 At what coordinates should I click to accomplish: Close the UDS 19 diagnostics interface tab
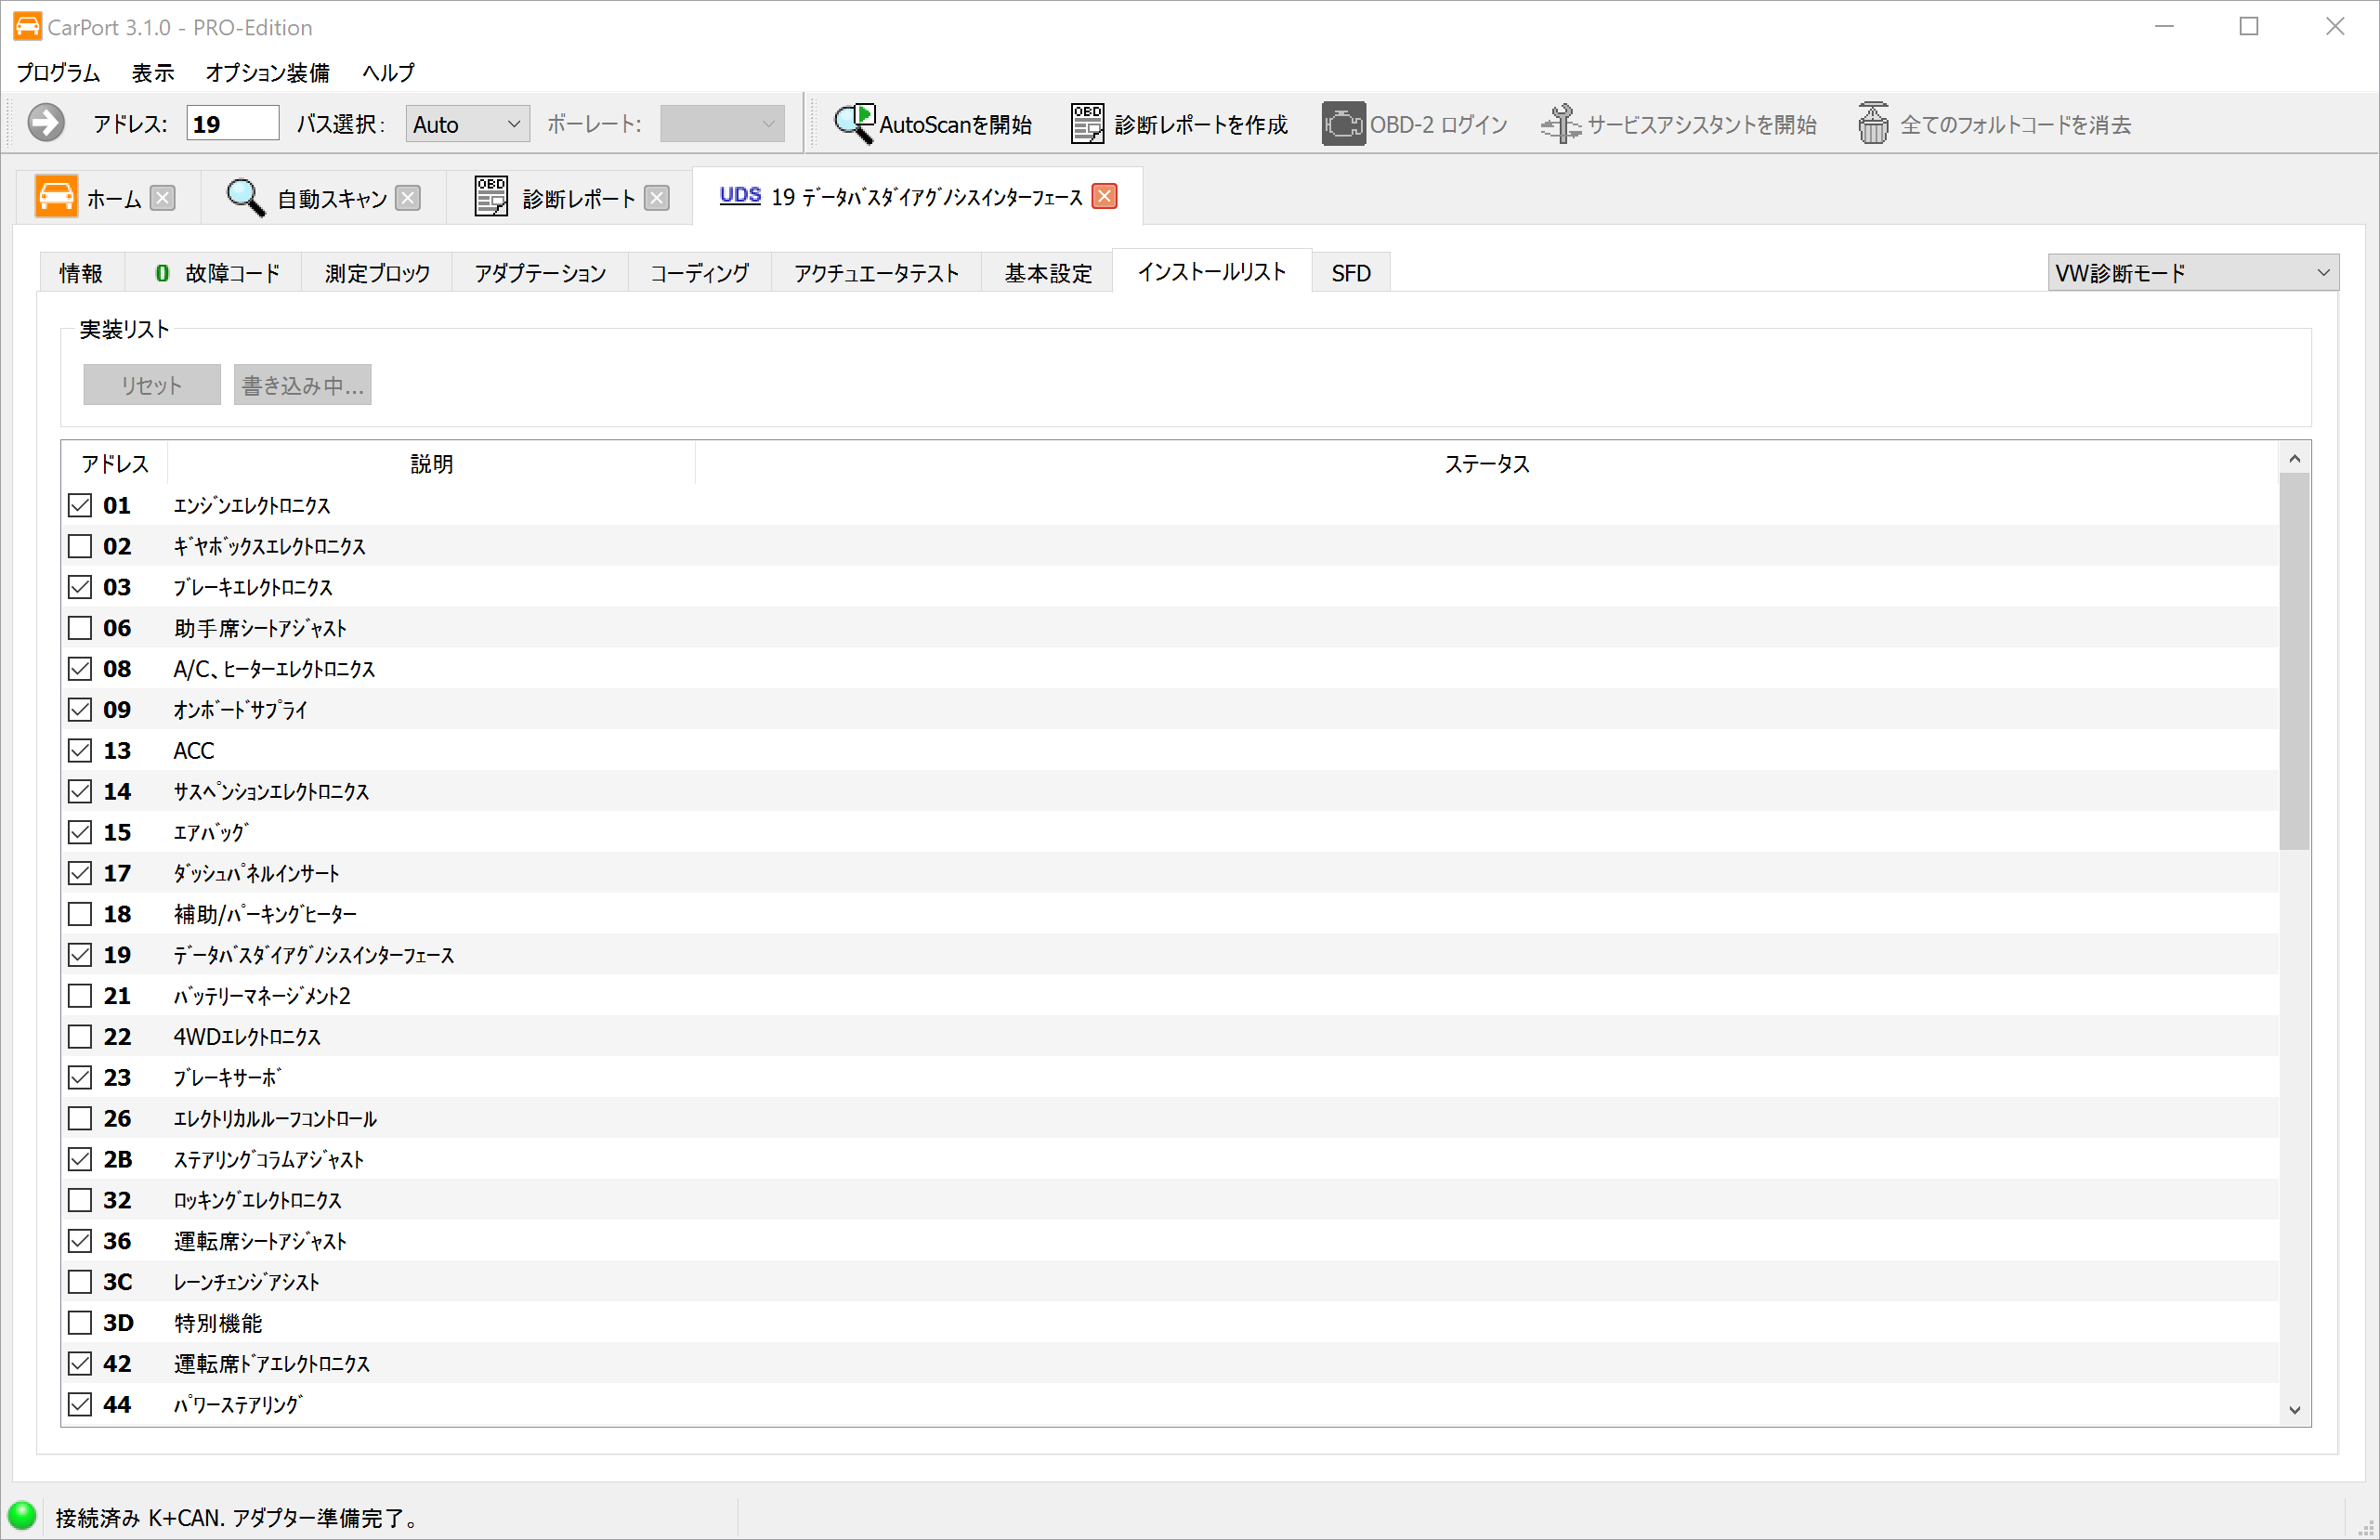(x=1104, y=196)
